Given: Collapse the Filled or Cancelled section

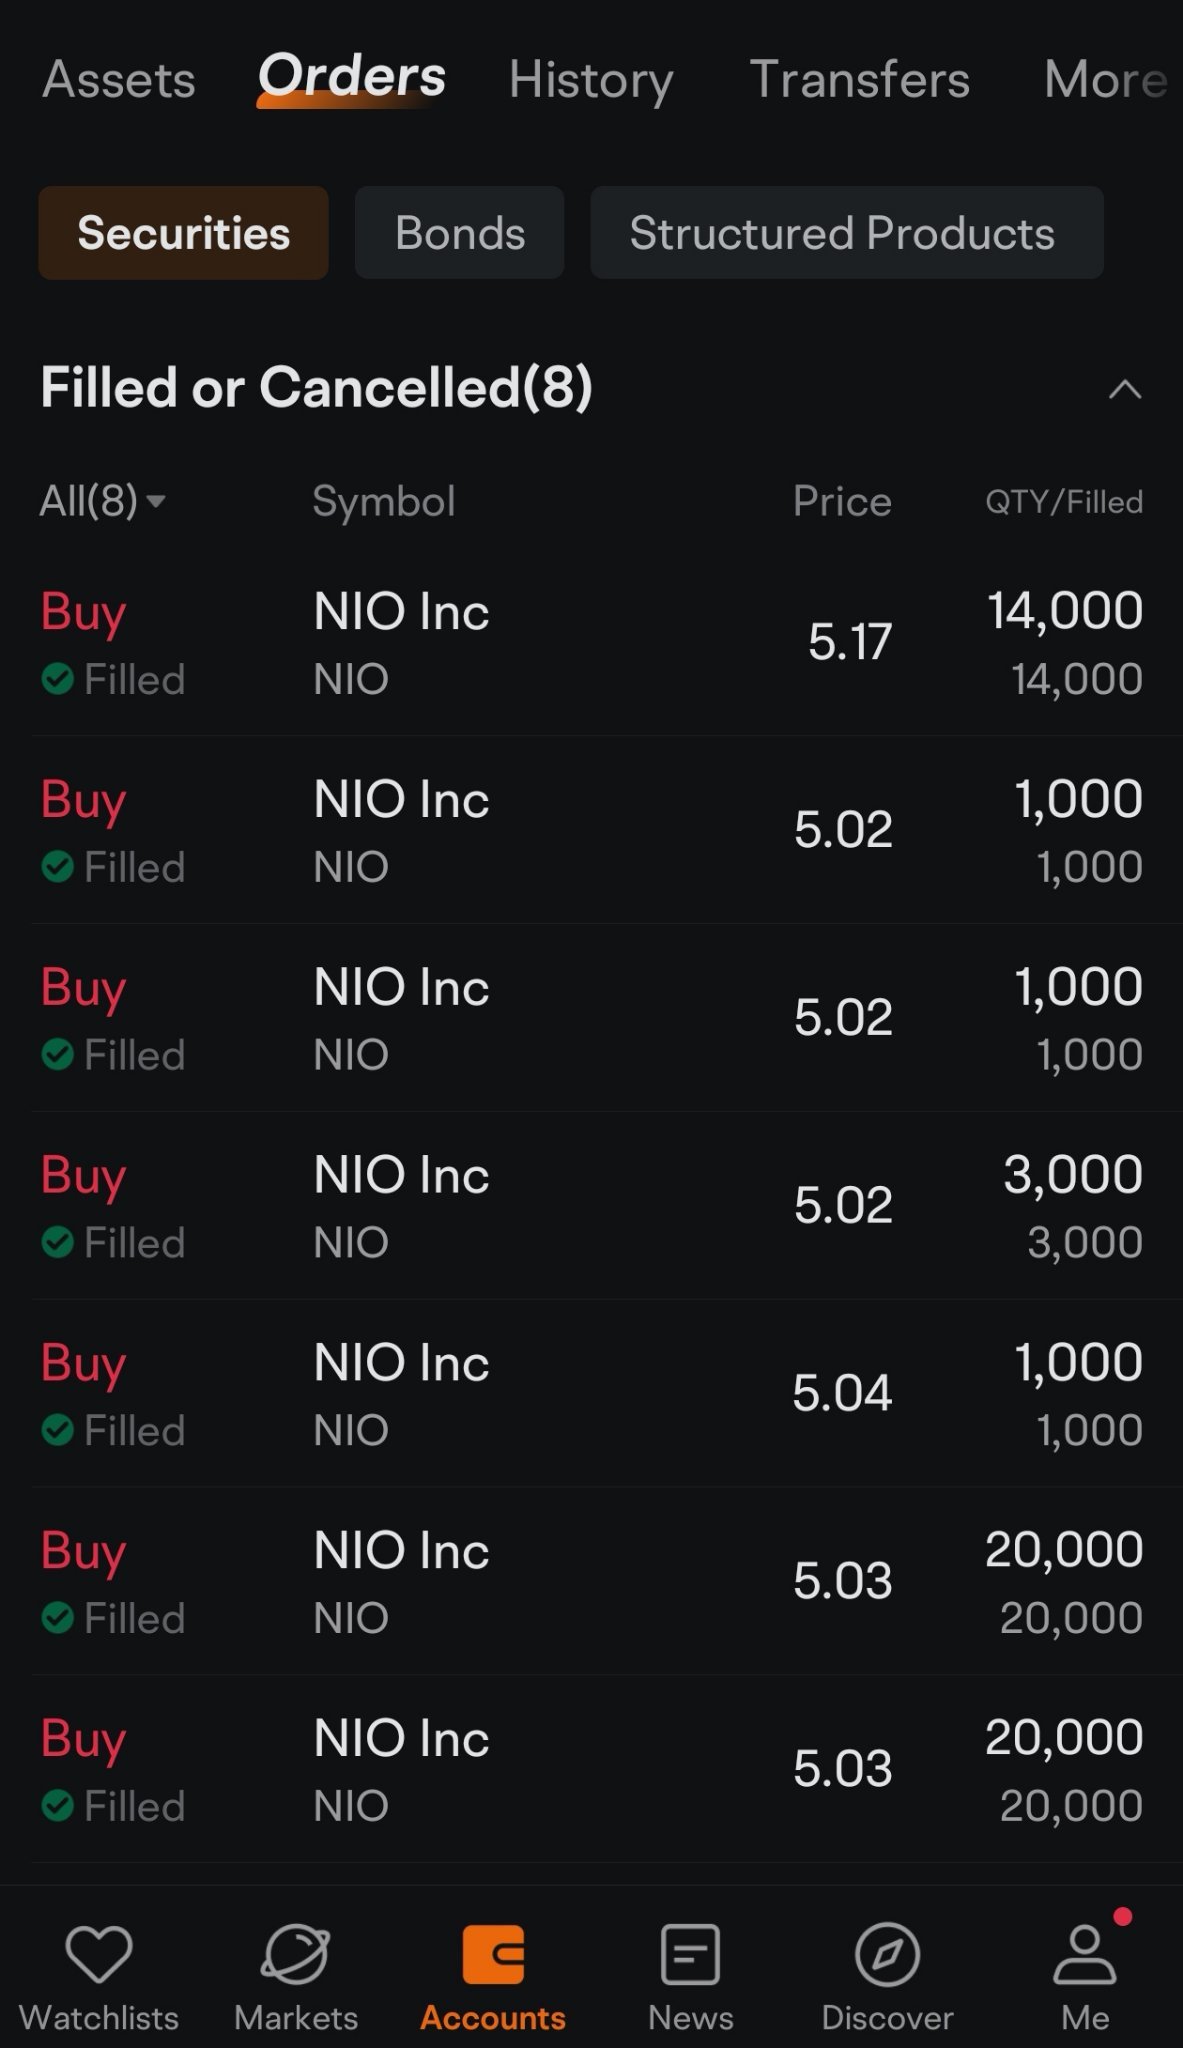Looking at the screenshot, I should click(x=1125, y=389).
